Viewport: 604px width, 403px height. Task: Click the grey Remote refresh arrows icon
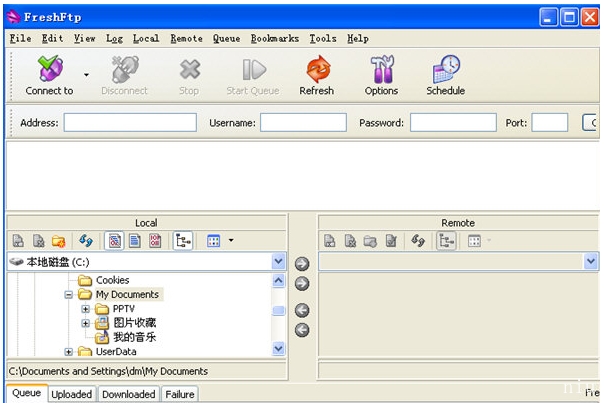[x=418, y=241]
